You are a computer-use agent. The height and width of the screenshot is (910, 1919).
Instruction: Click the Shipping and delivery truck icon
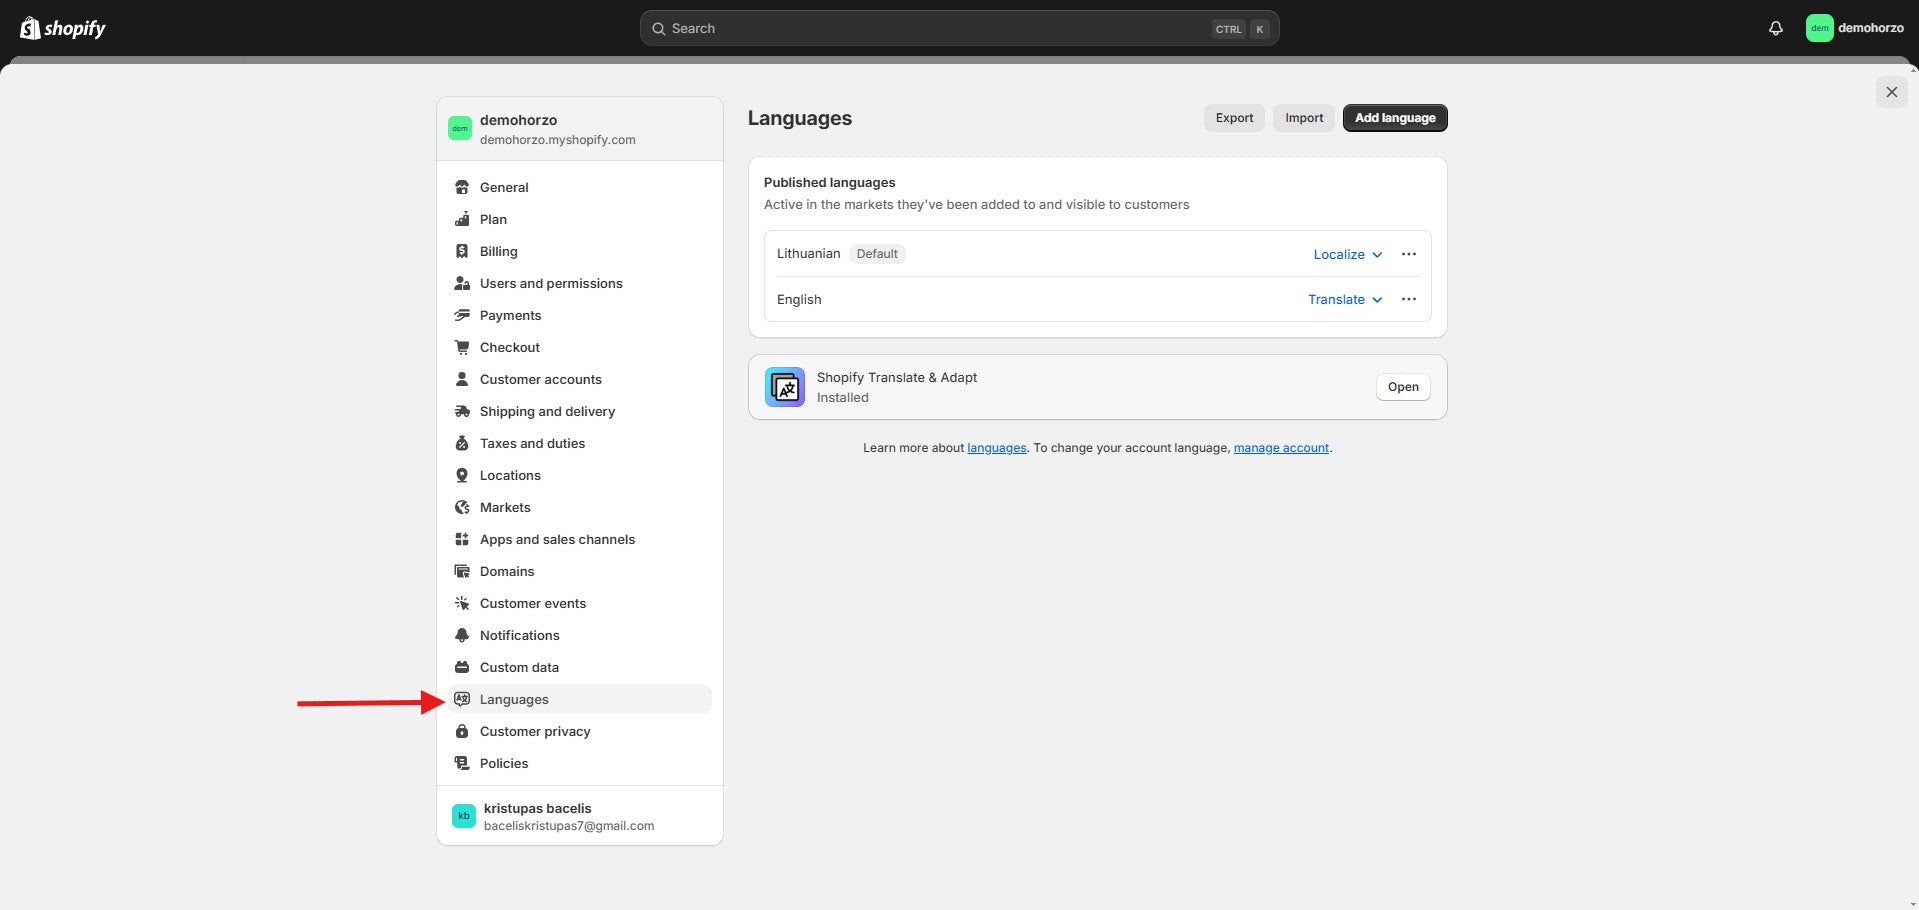pyautogui.click(x=462, y=411)
